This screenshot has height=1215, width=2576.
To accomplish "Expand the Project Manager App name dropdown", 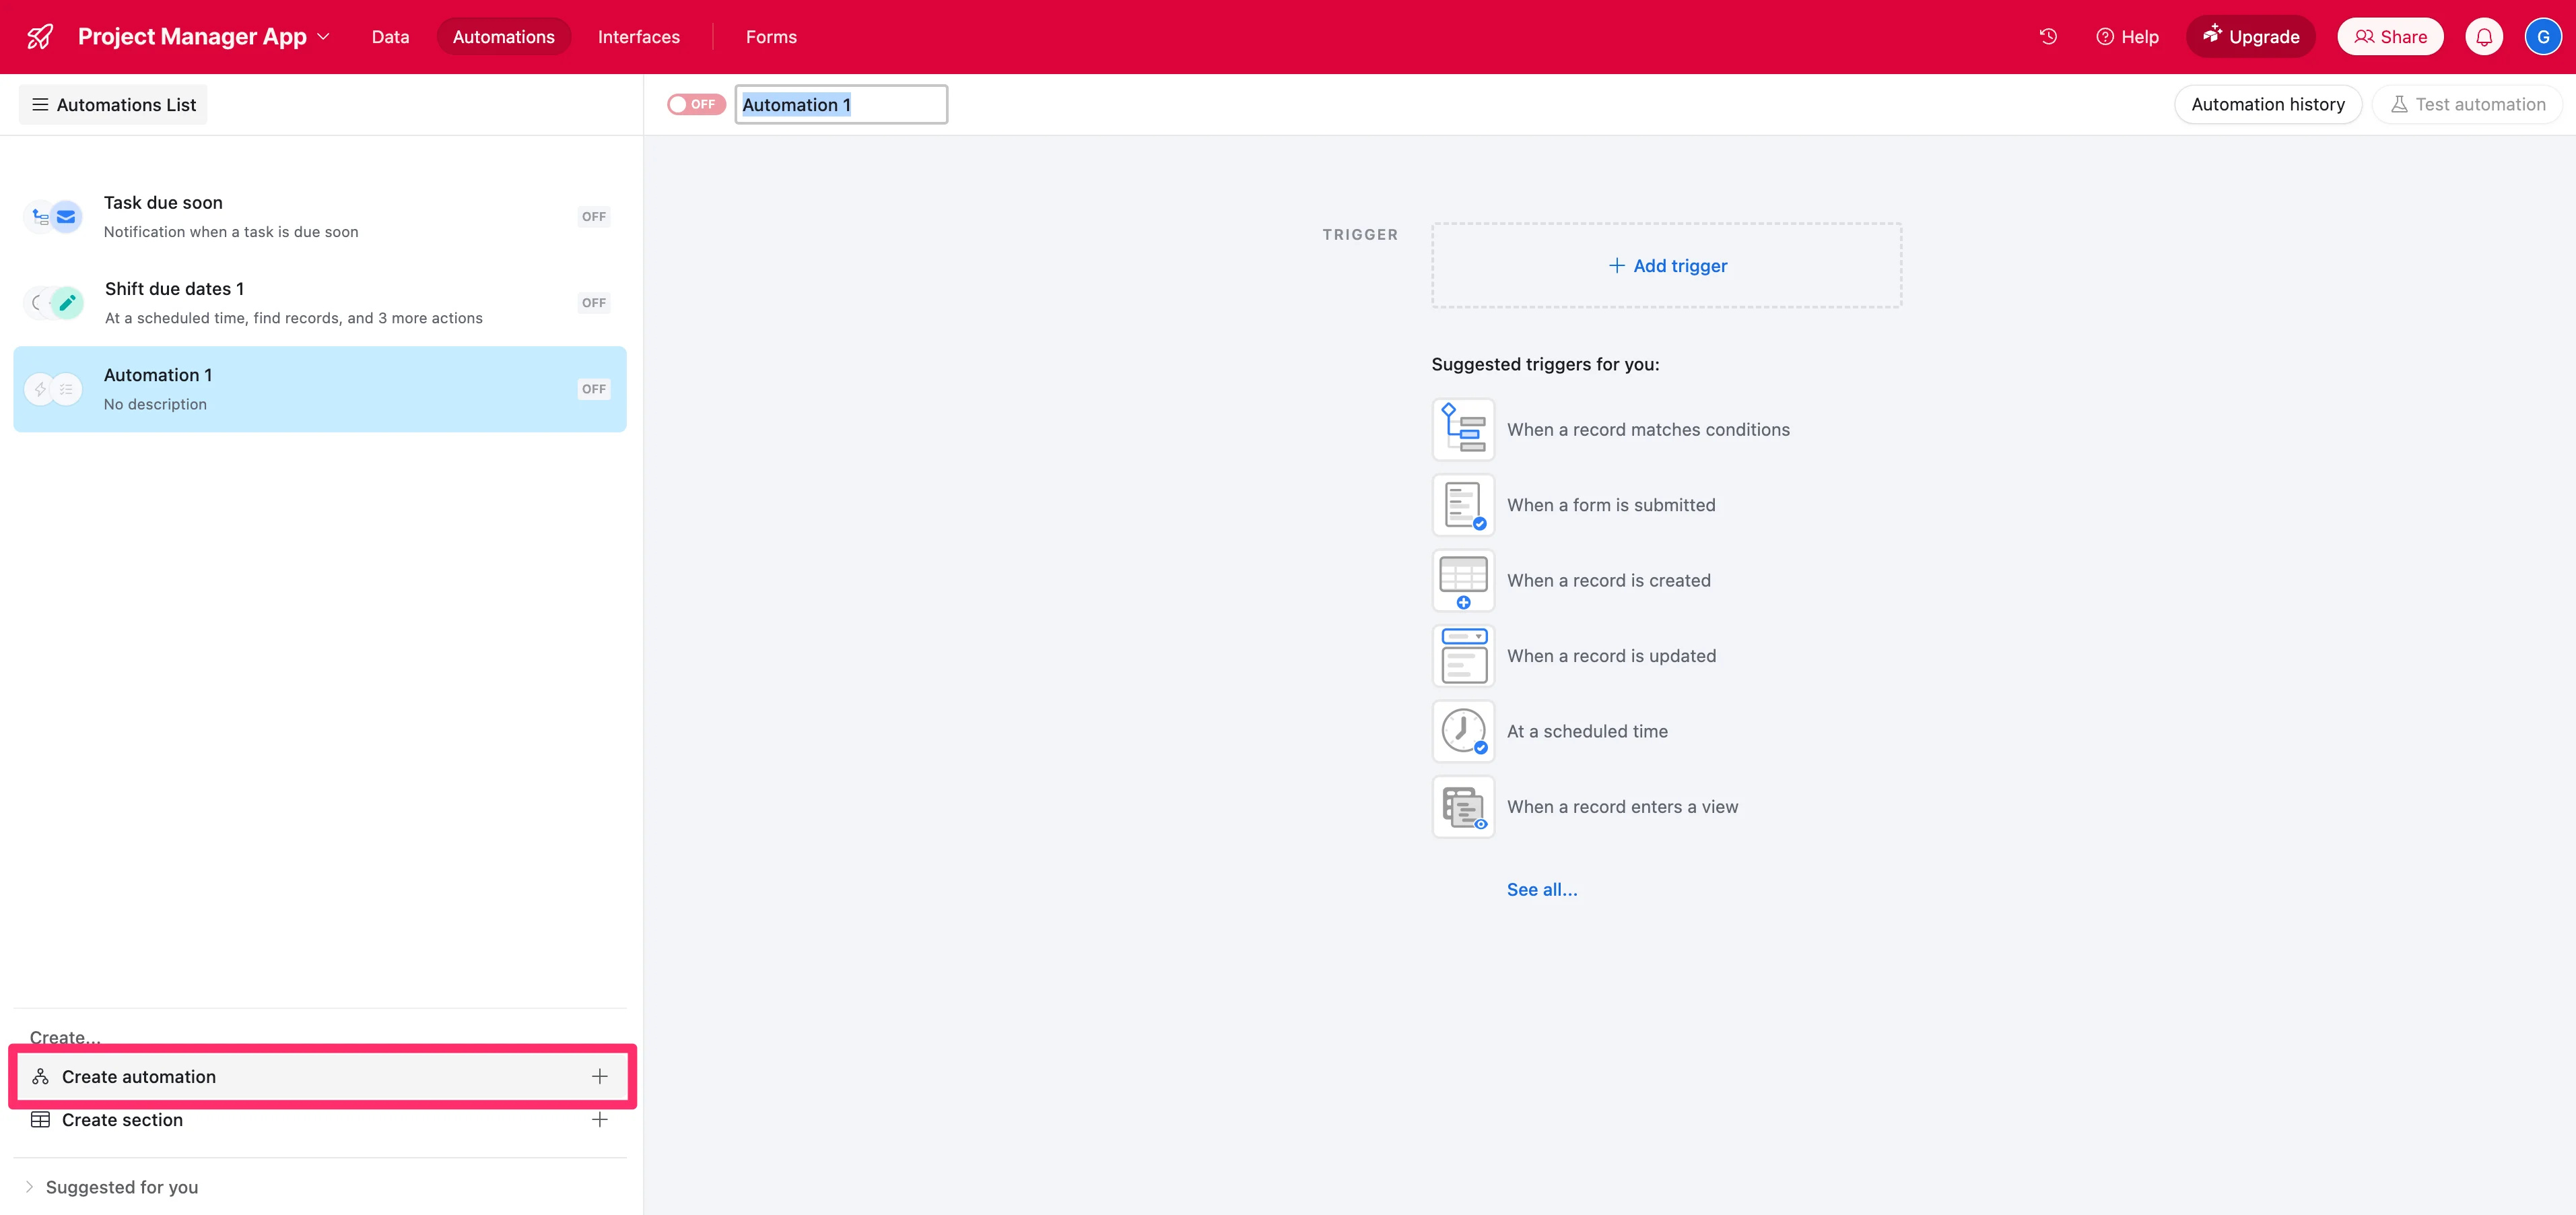I will pos(323,37).
